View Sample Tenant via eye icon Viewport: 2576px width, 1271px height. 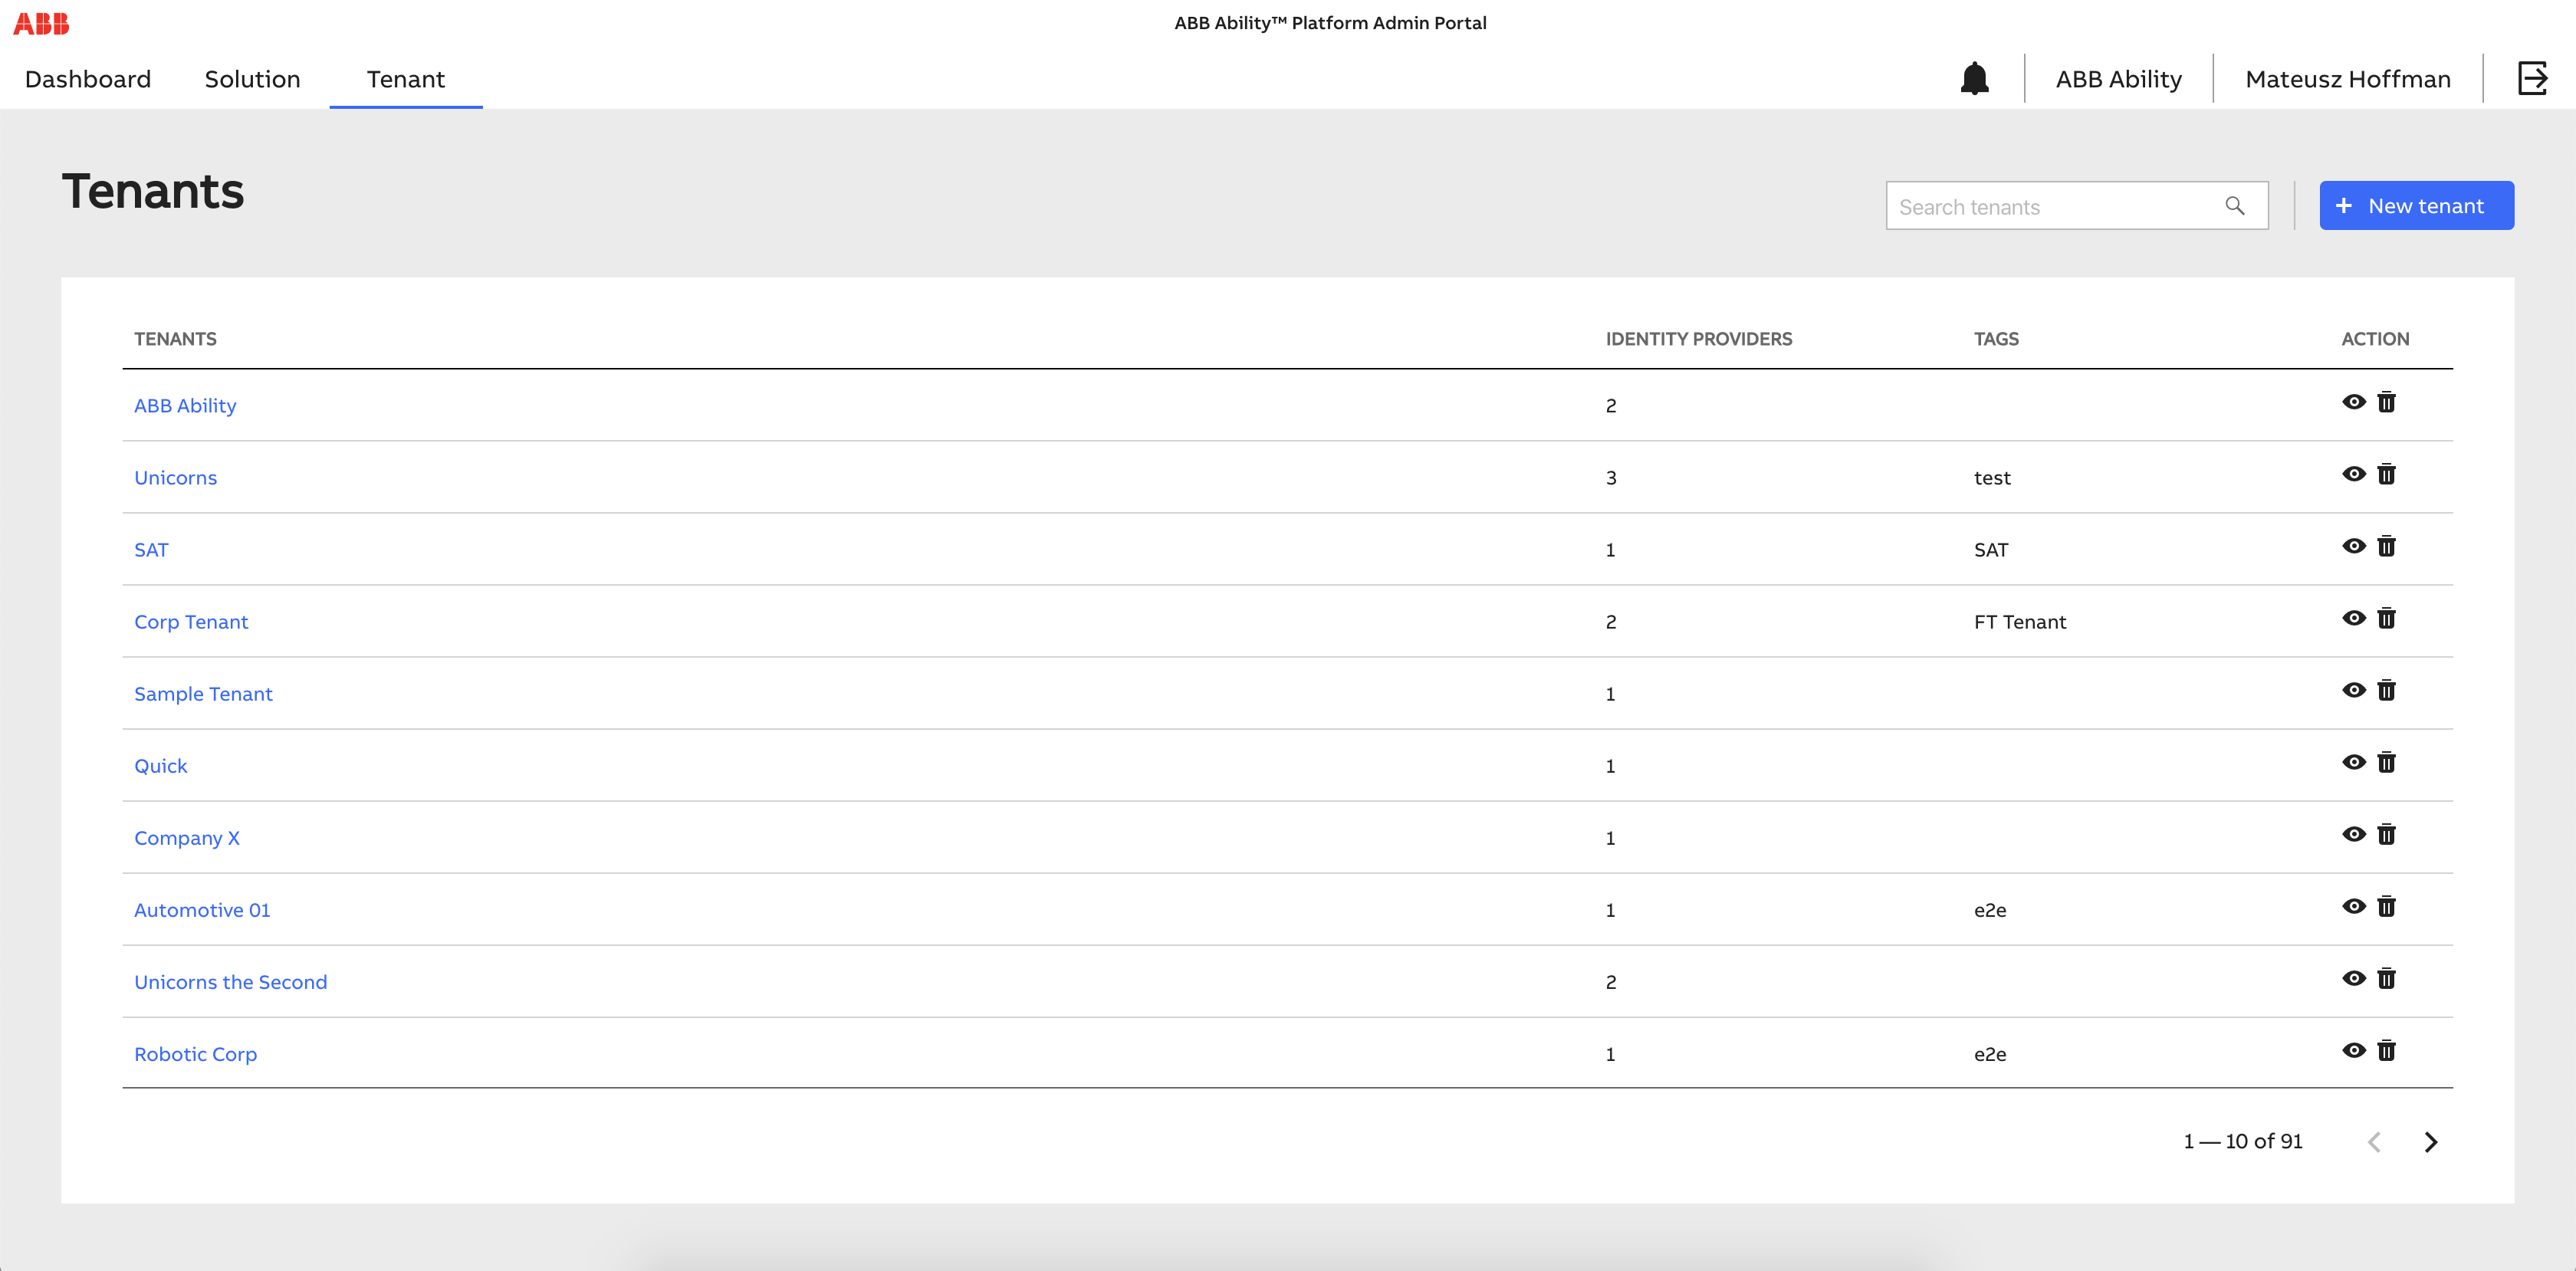[x=2354, y=690]
